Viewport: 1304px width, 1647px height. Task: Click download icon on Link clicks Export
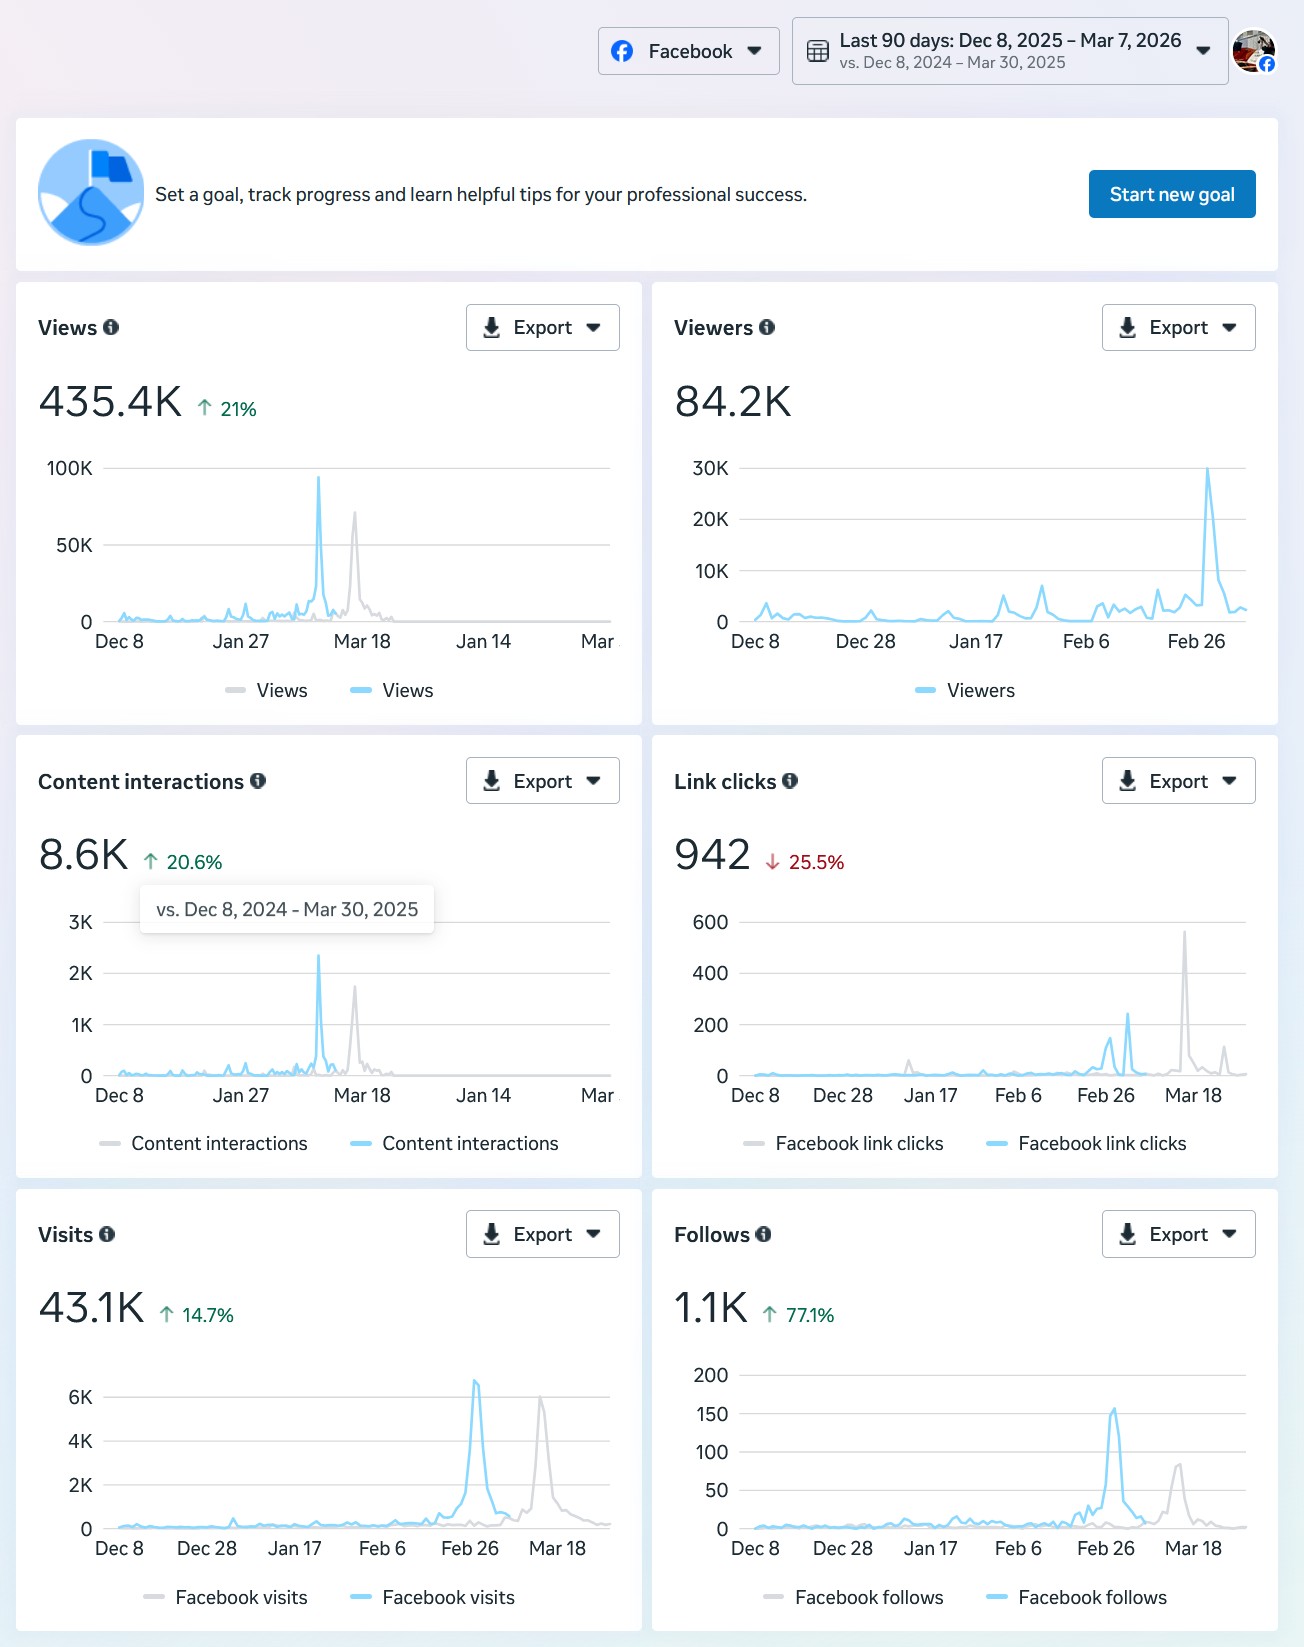tap(1128, 781)
